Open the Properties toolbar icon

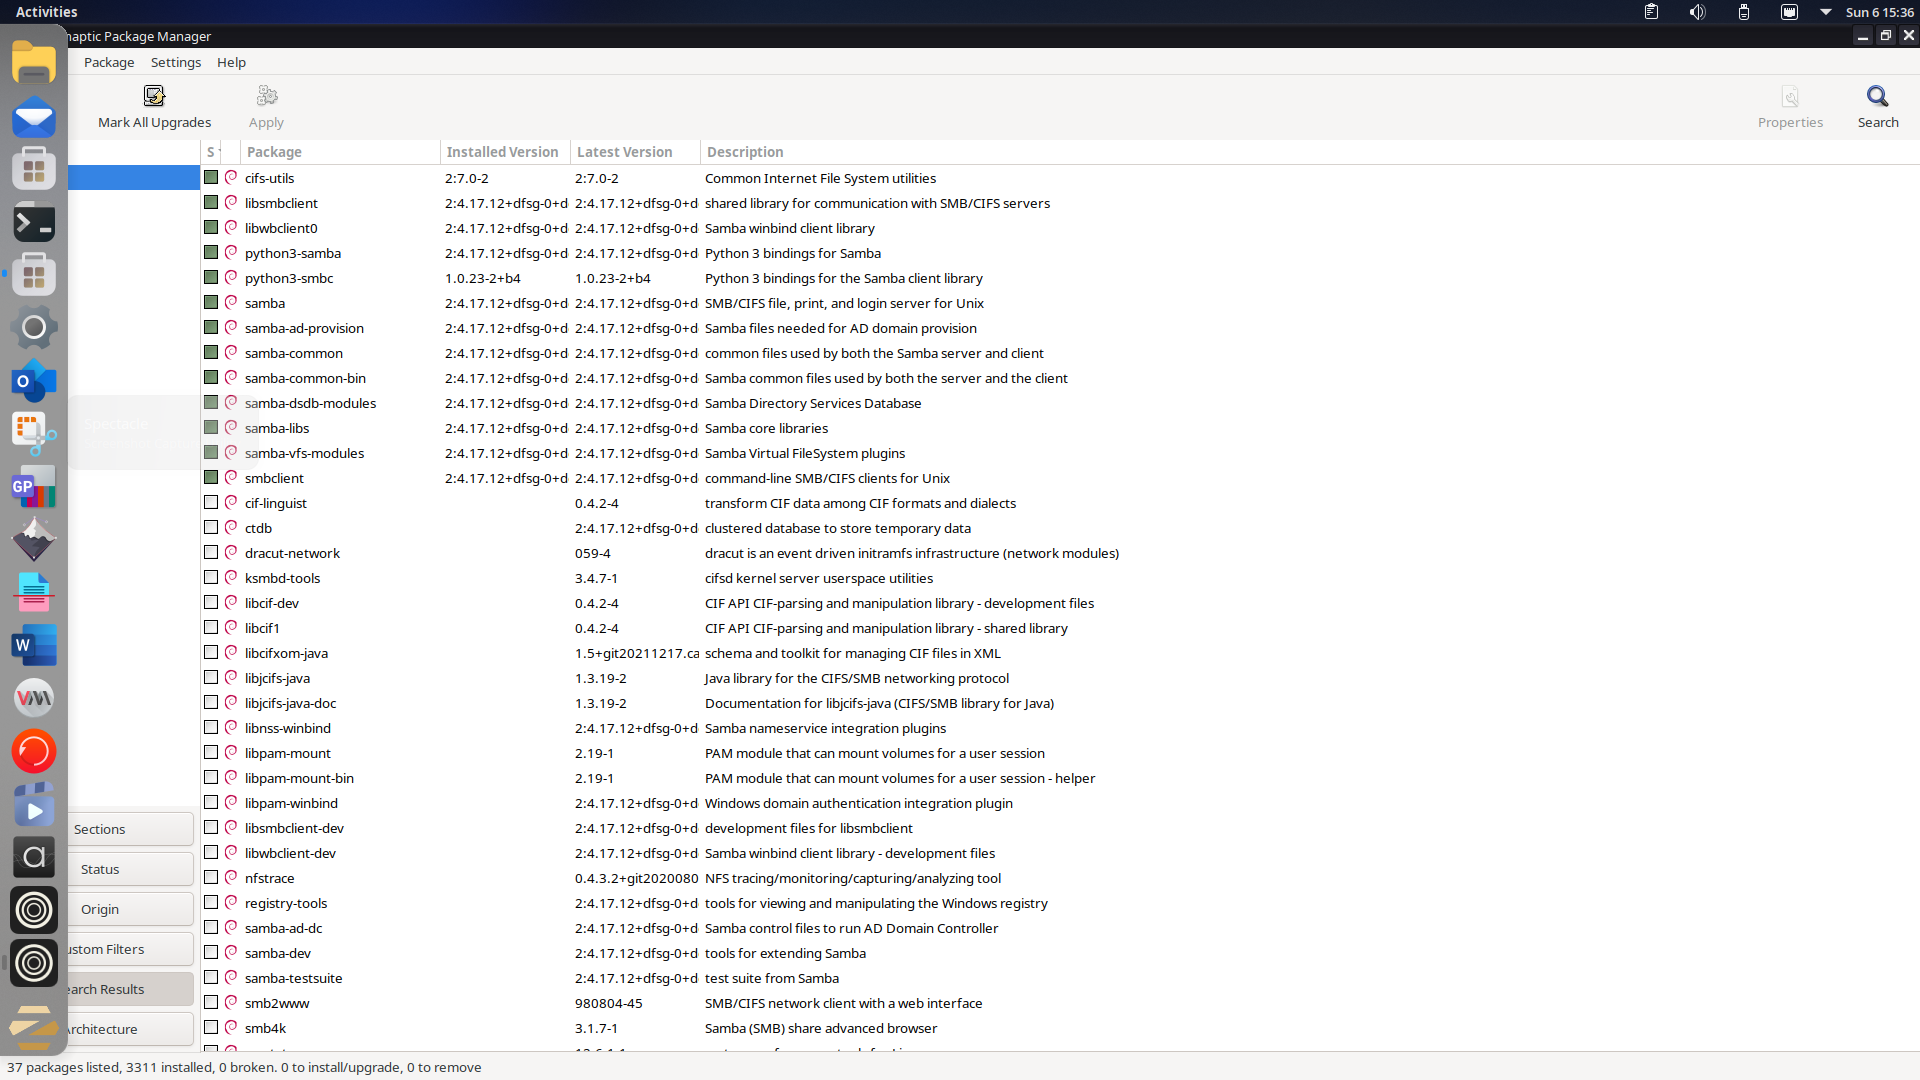(1790, 96)
